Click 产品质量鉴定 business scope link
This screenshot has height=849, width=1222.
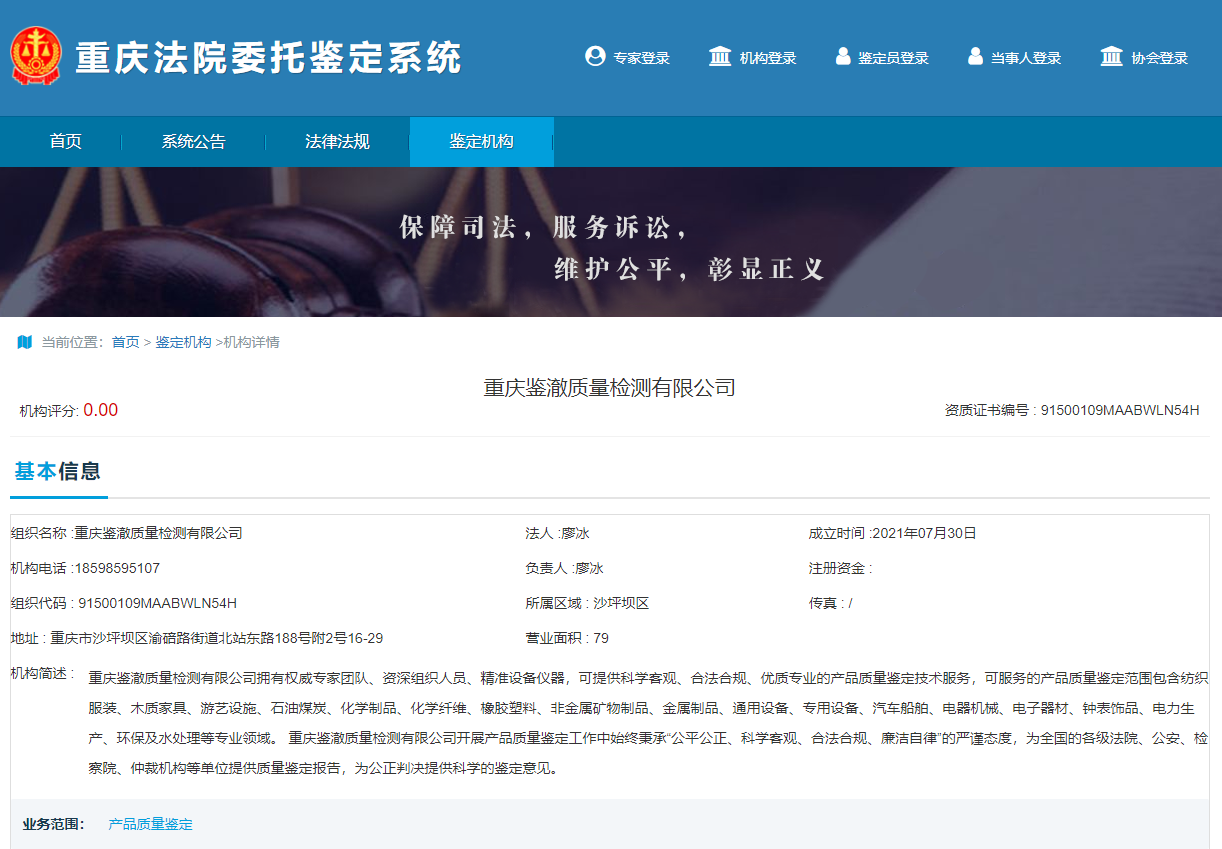(x=150, y=824)
